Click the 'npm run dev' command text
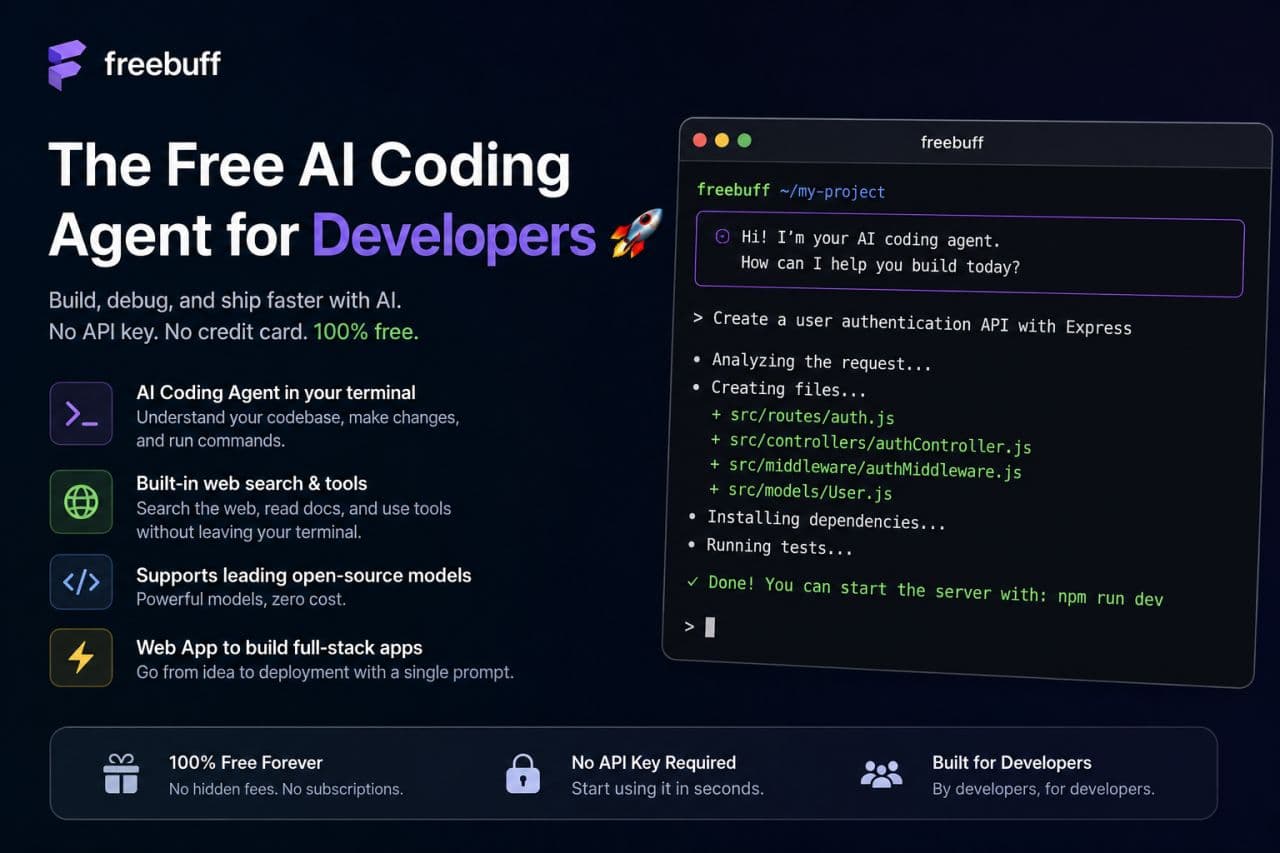Viewport: 1280px width, 853px height. click(1110, 597)
